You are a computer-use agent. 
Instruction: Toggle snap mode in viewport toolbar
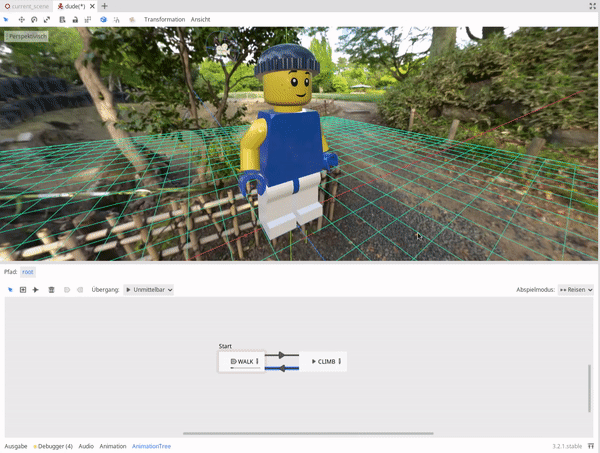coord(116,20)
